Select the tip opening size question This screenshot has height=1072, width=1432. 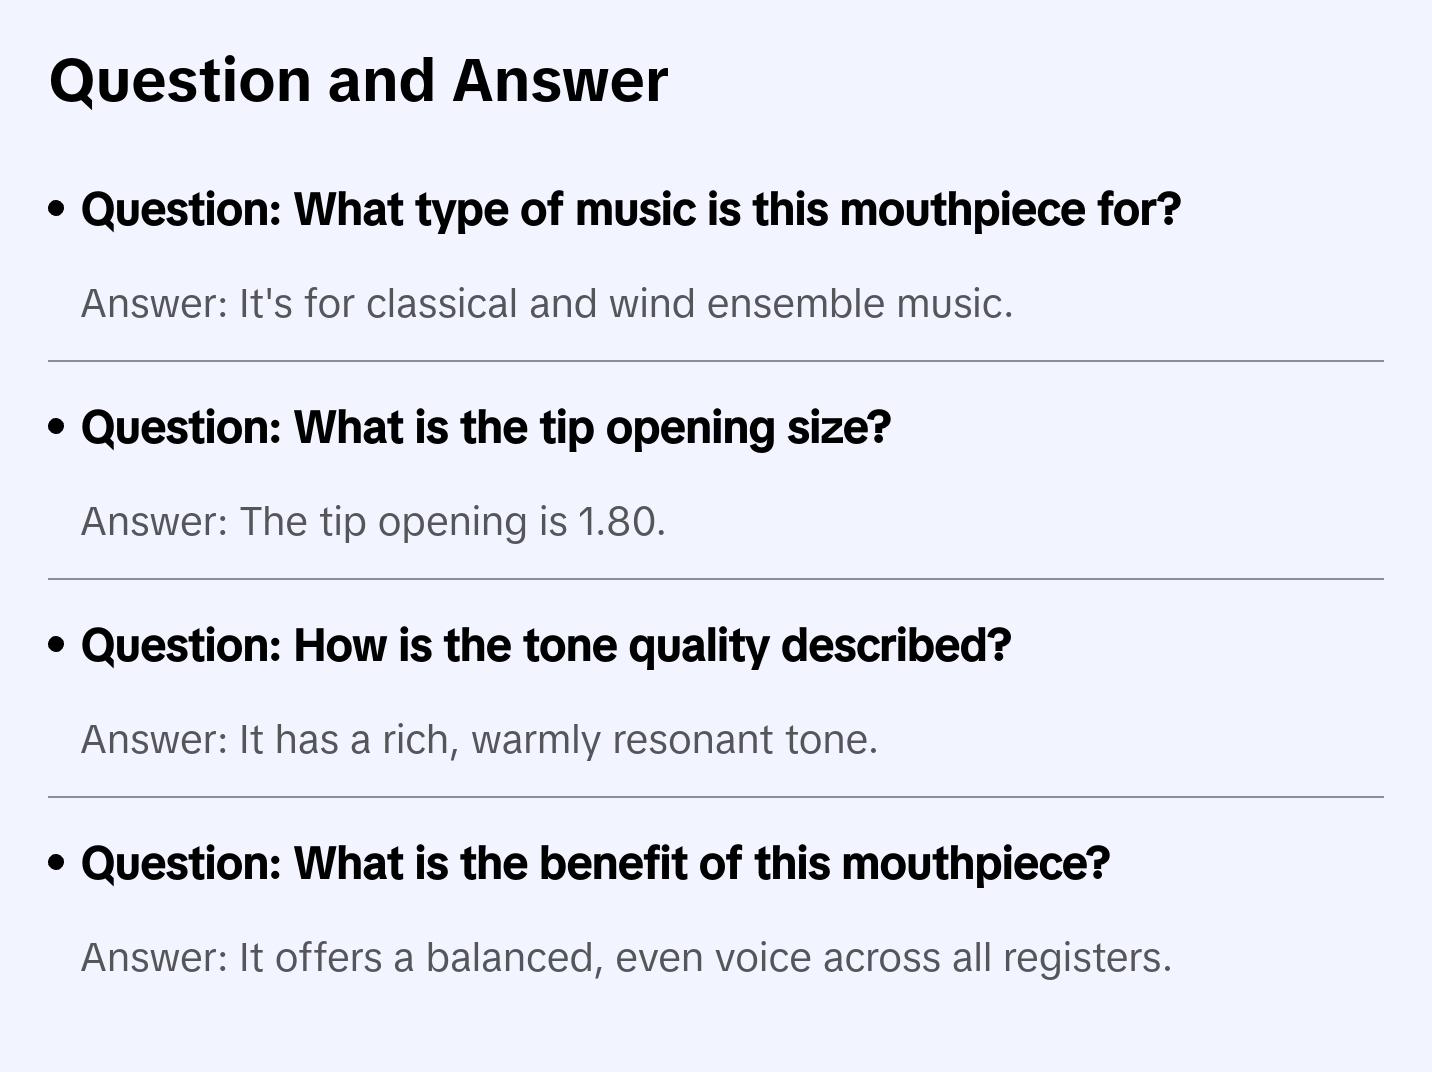coord(485,428)
